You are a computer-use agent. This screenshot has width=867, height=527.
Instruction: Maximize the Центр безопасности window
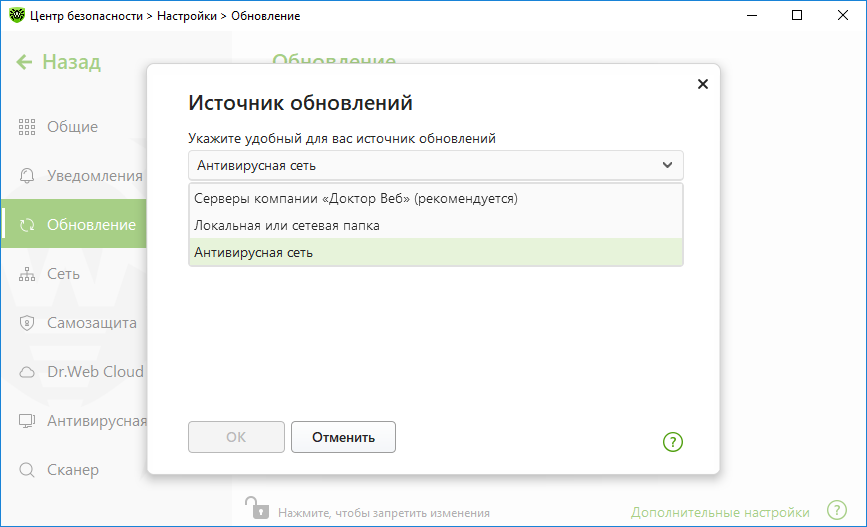point(797,15)
